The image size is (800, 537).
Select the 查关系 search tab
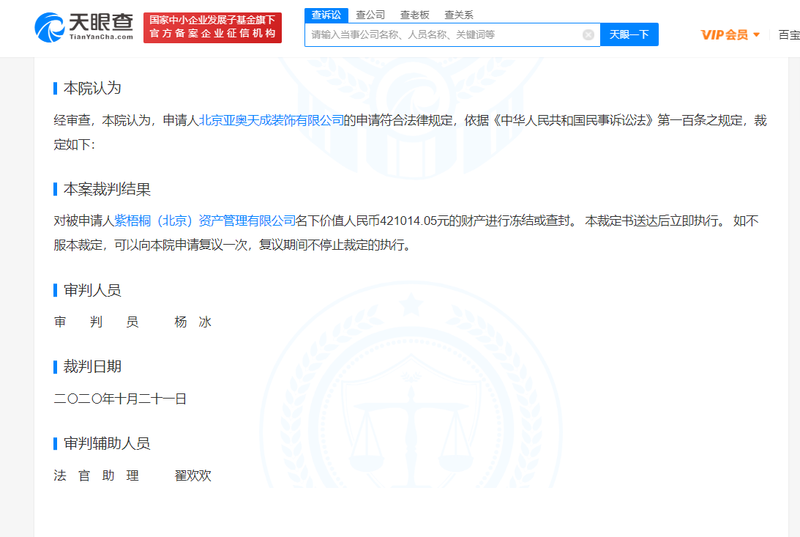[x=459, y=15]
